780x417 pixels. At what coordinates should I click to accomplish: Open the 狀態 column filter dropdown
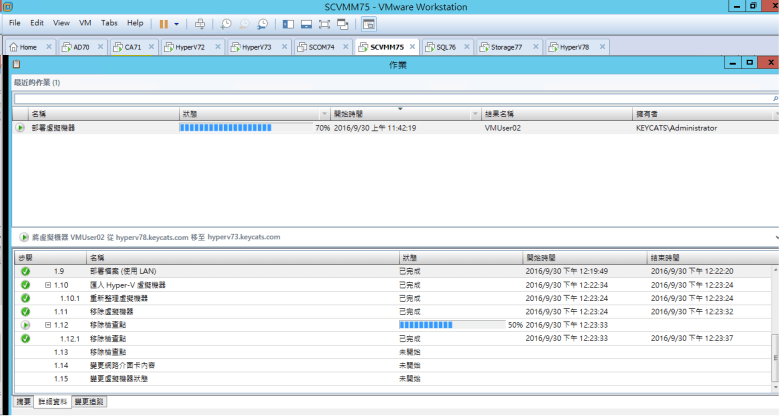(x=323, y=113)
